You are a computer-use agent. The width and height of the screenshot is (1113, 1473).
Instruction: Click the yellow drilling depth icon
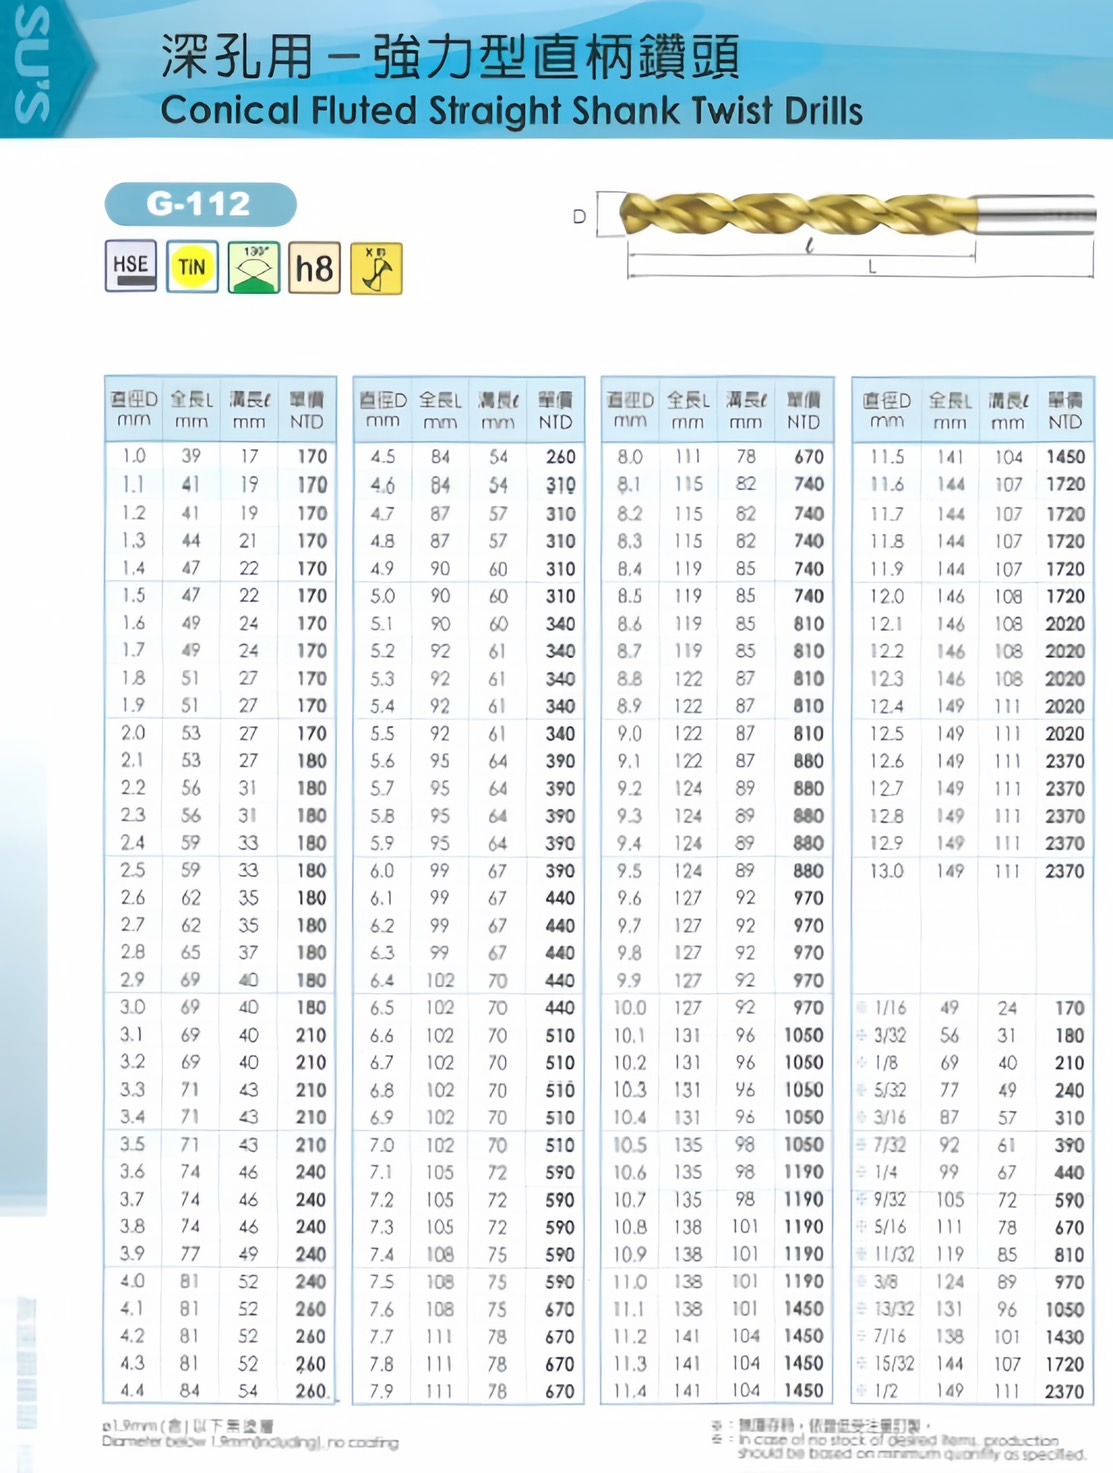(x=376, y=268)
